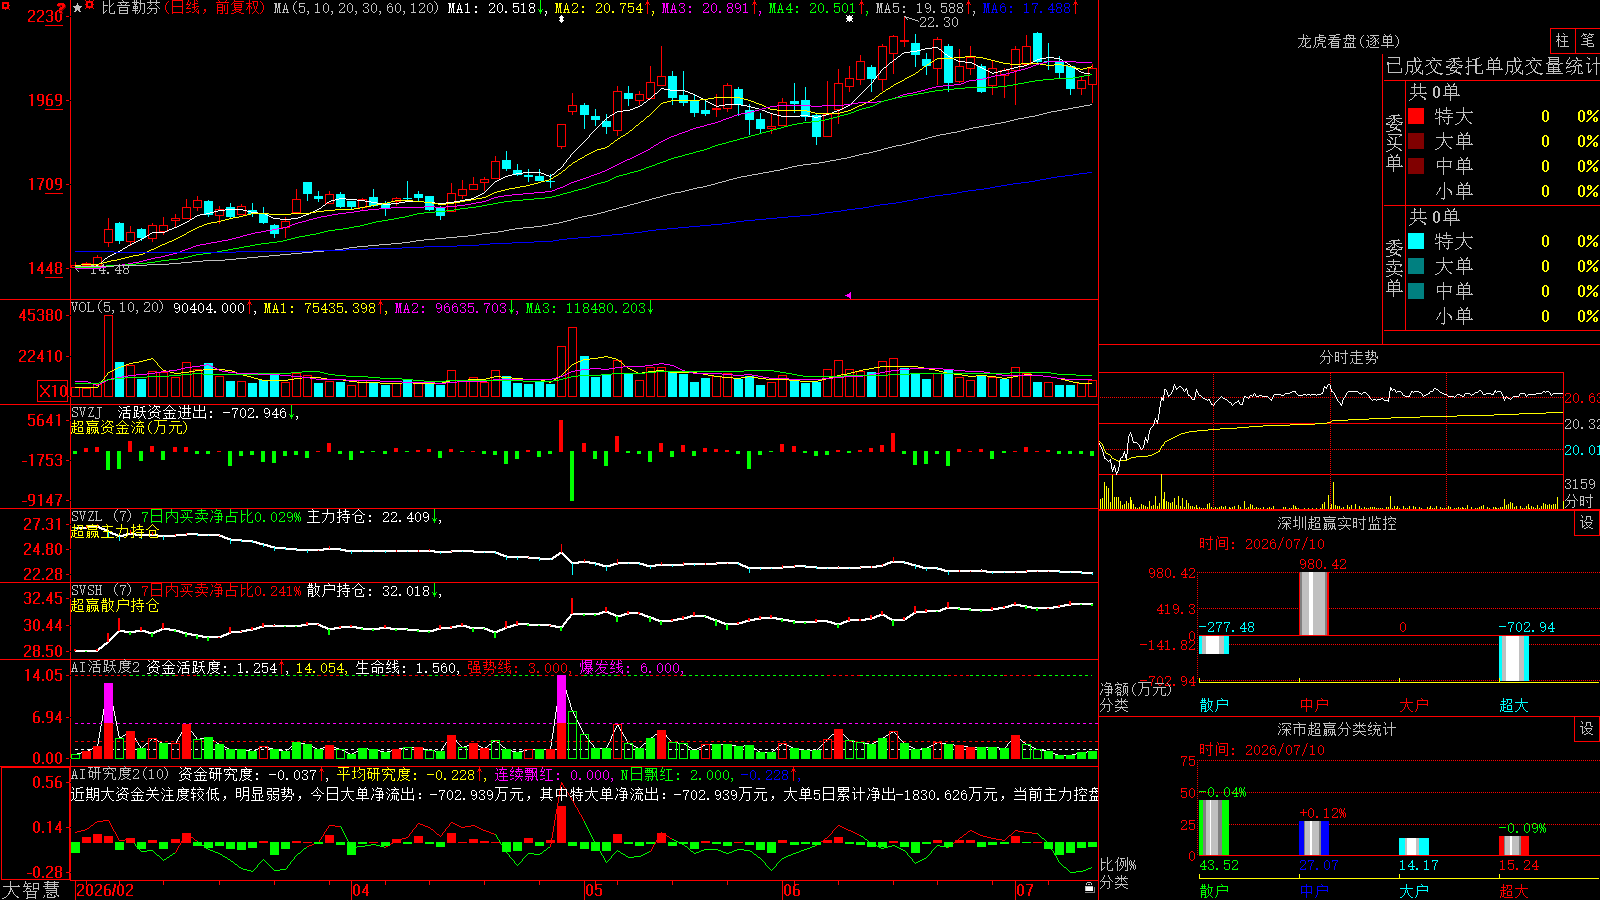The width and height of the screenshot is (1600, 900).
Task: Click the 14.17 大户 bar in classification stats
Action: (1414, 847)
